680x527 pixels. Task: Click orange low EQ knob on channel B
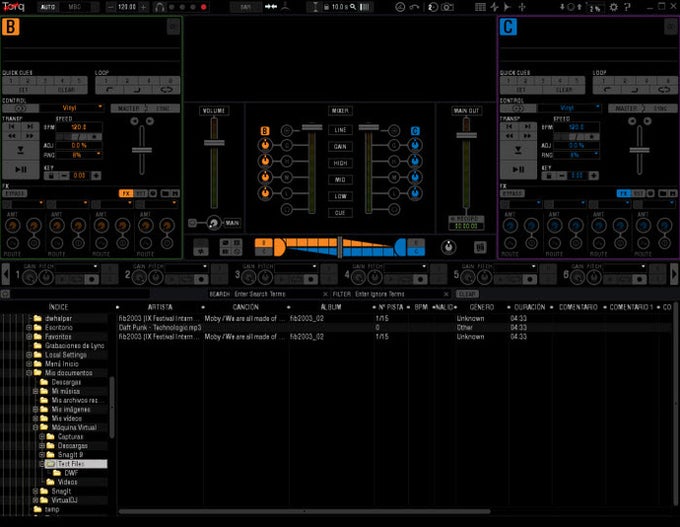click(265, 193)
